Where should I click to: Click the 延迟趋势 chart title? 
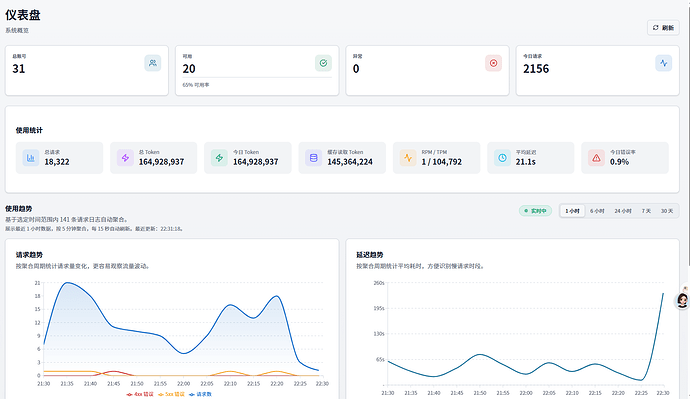pos(370,255)
